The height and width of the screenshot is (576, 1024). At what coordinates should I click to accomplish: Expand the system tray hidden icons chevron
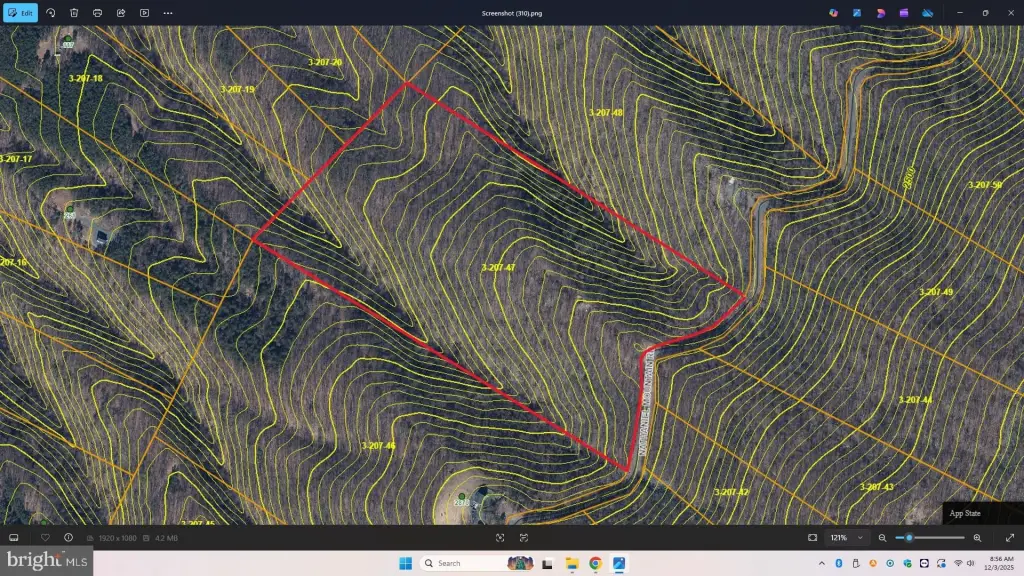tap(821, 563)
